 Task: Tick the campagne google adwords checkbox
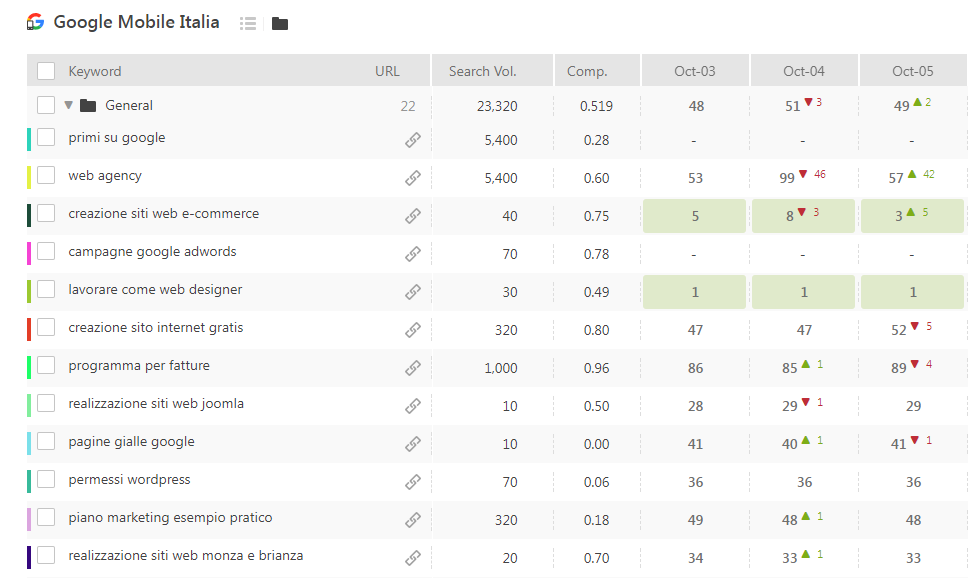pos(46,251)
